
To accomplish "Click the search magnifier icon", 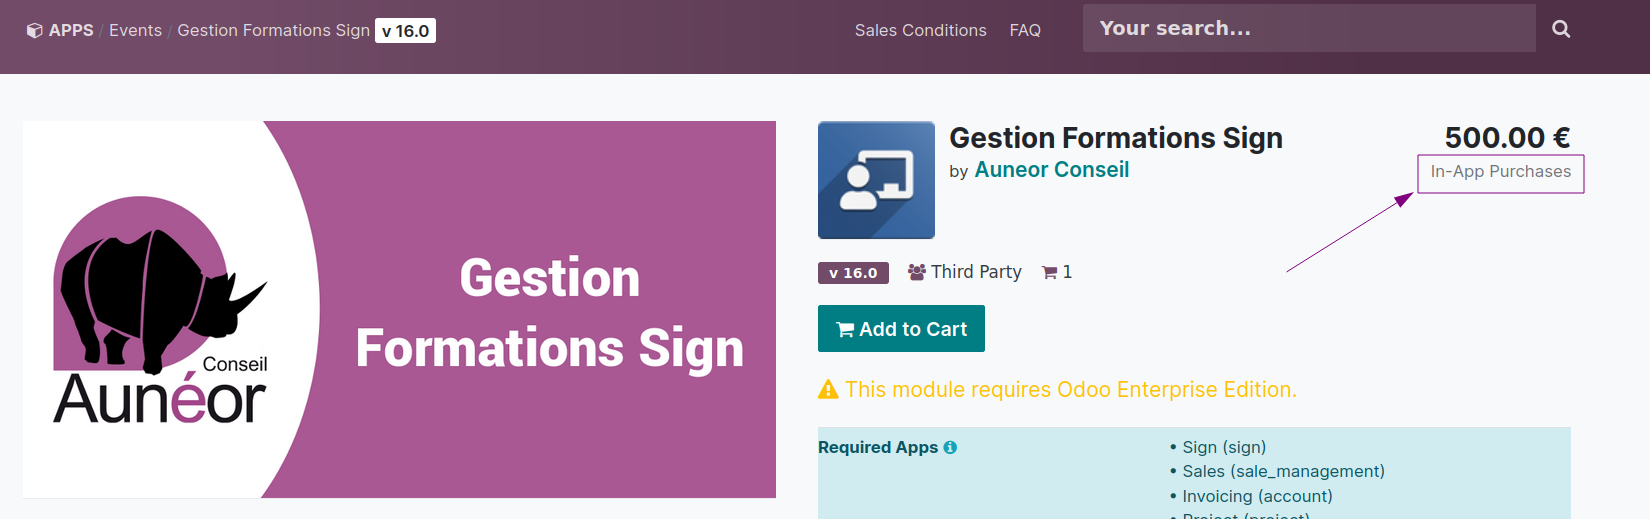I will point(1561,29).
